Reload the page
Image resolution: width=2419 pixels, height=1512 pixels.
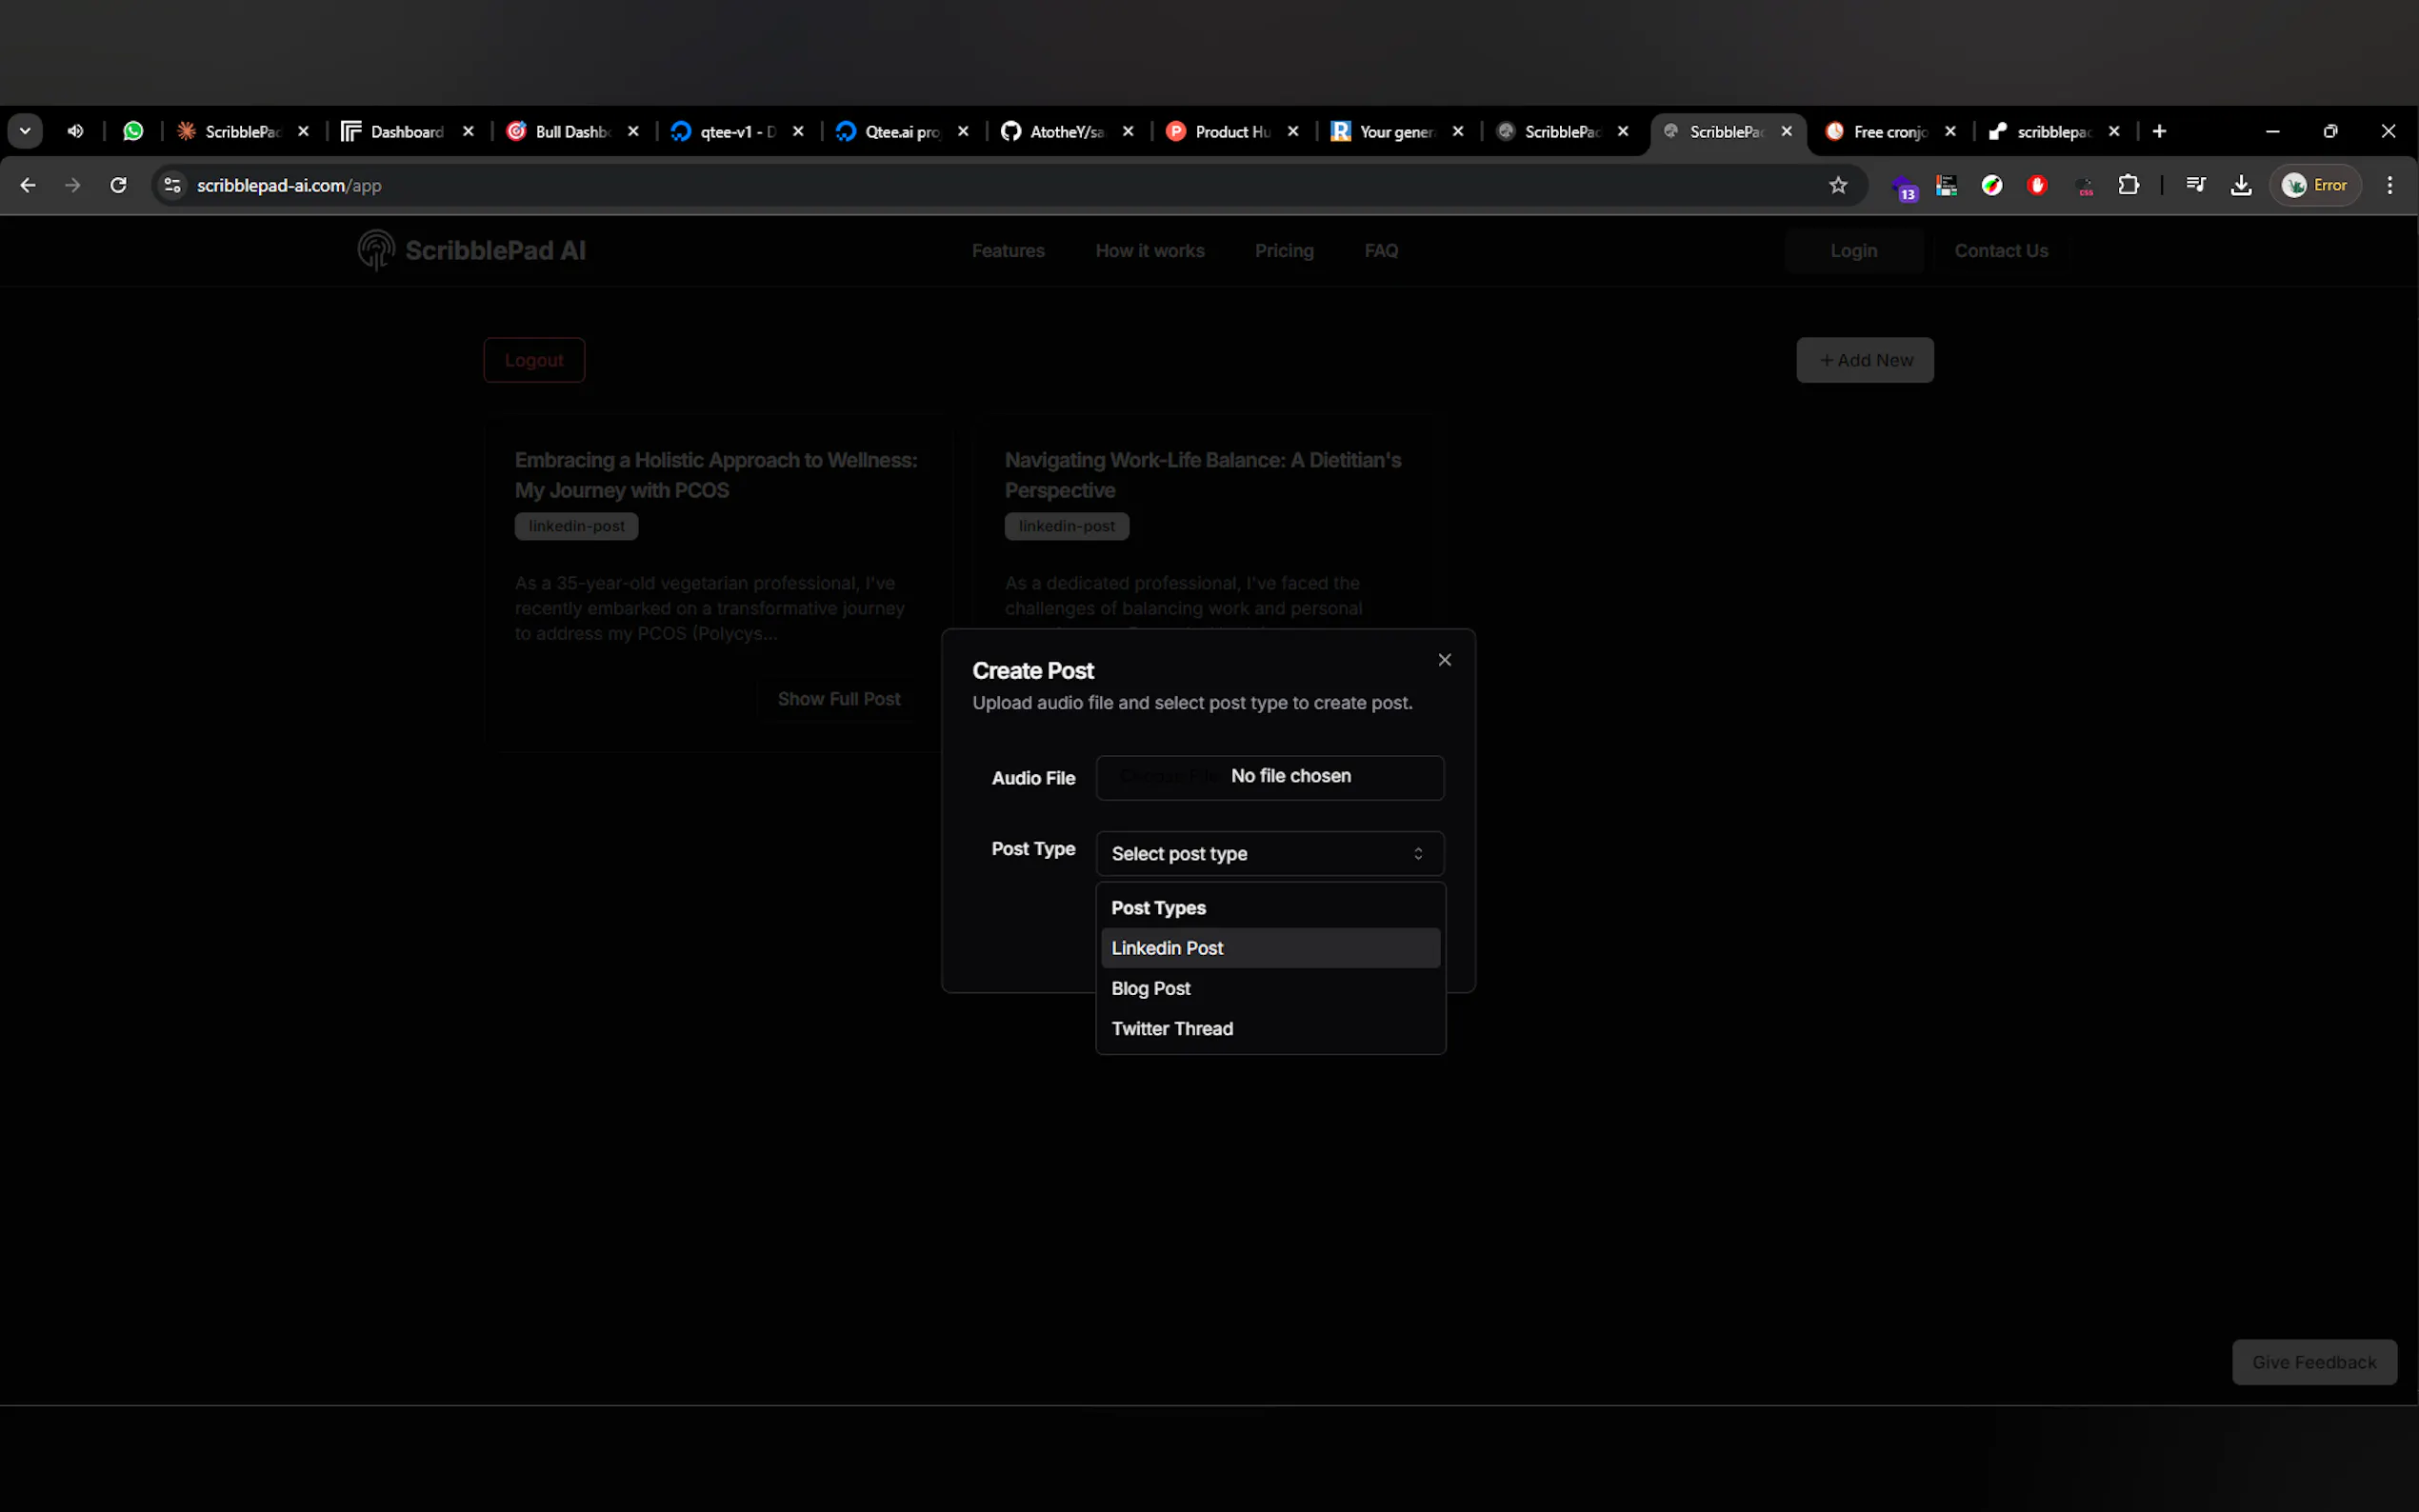[118, 185]
